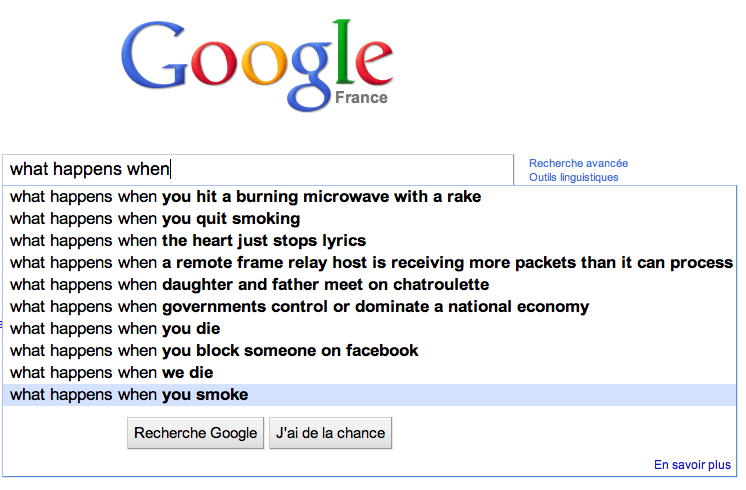Select the 'we die' suggestion
The height and width of the screenshot is (490, 746).
(x=370, y=372)
